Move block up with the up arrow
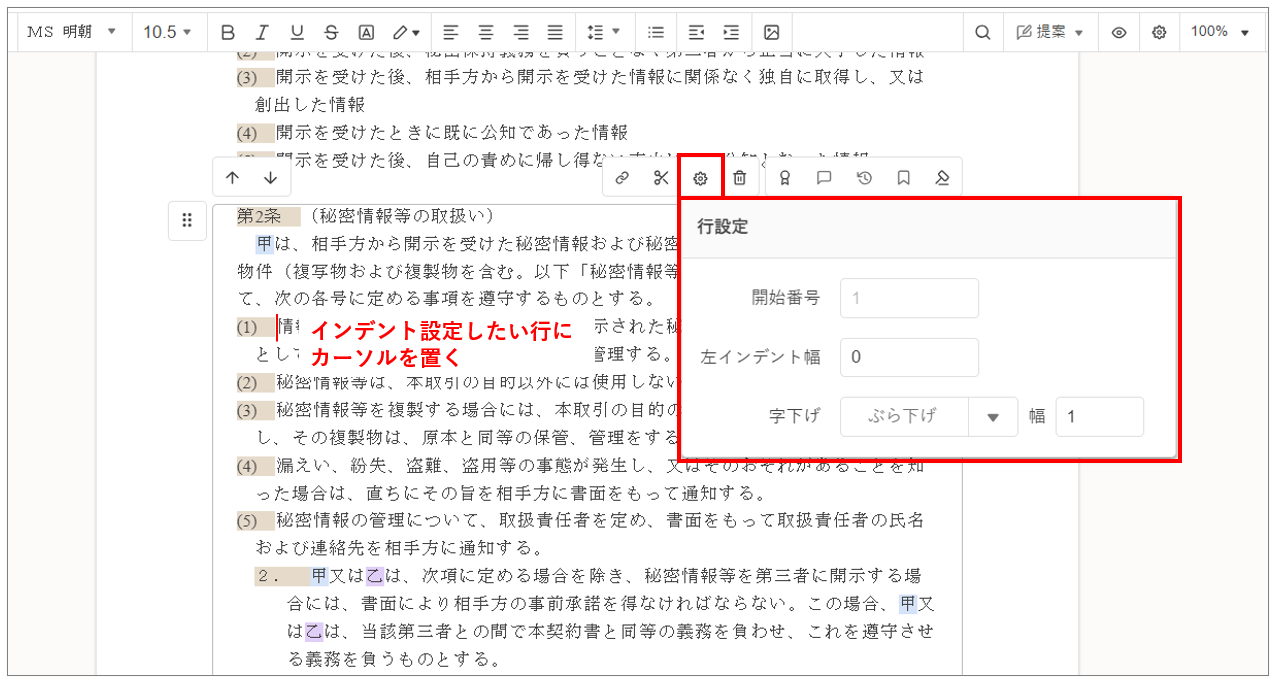Screen dimensions: 1273x684 coord(233,178)
